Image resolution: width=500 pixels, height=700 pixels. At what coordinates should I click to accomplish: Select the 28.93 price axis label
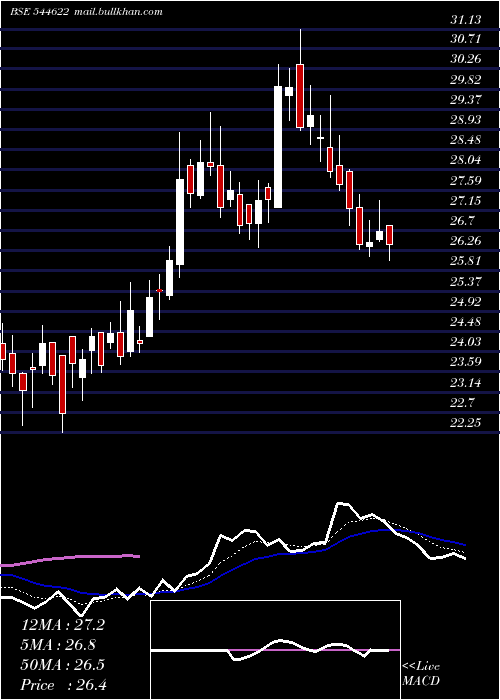coord(466,120)
